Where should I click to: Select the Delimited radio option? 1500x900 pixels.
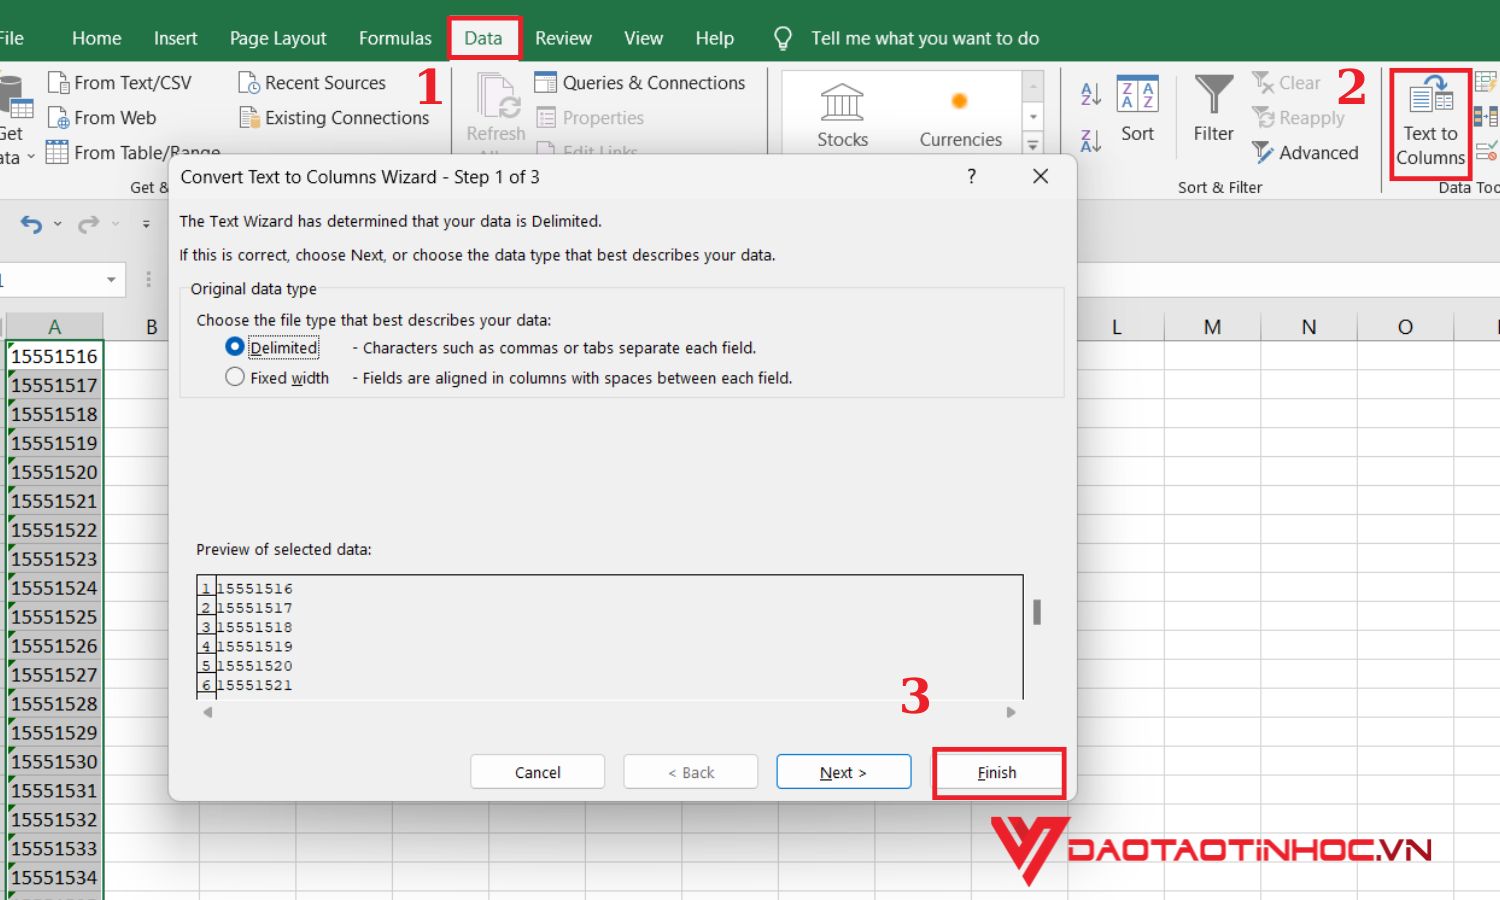pos(235,347)
